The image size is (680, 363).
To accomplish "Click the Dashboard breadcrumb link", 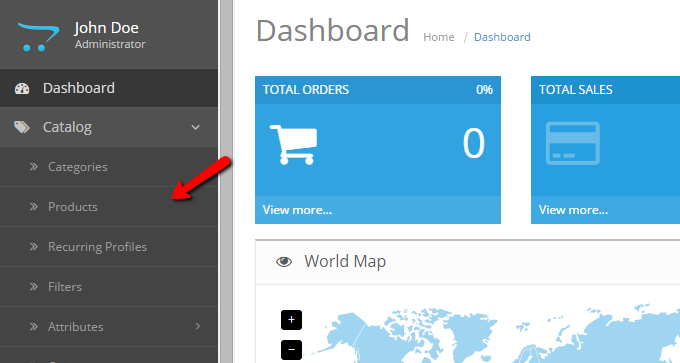I will [x=502, y=37].
